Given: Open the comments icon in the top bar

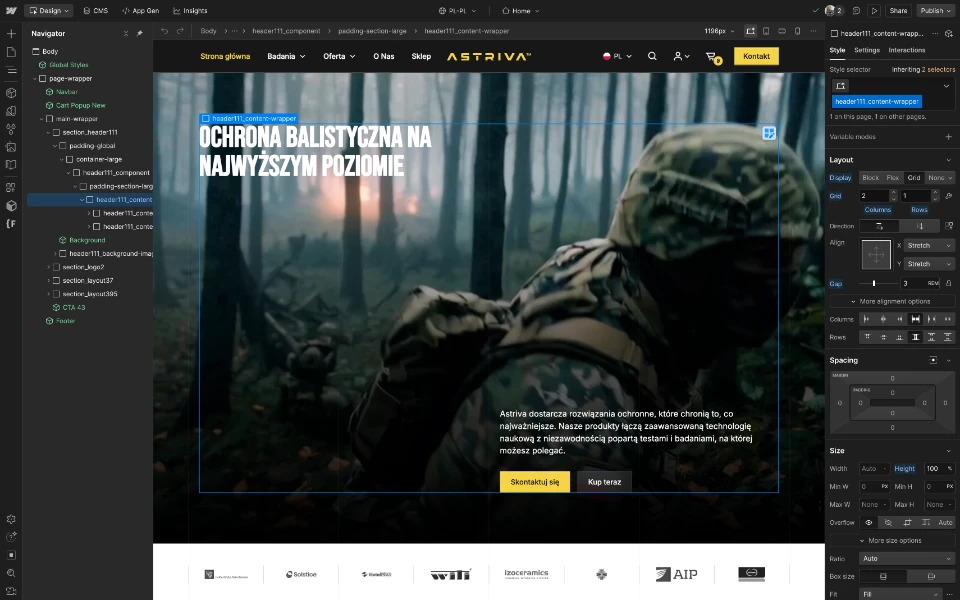Looking at the screenshot, I should coord(857,10).
